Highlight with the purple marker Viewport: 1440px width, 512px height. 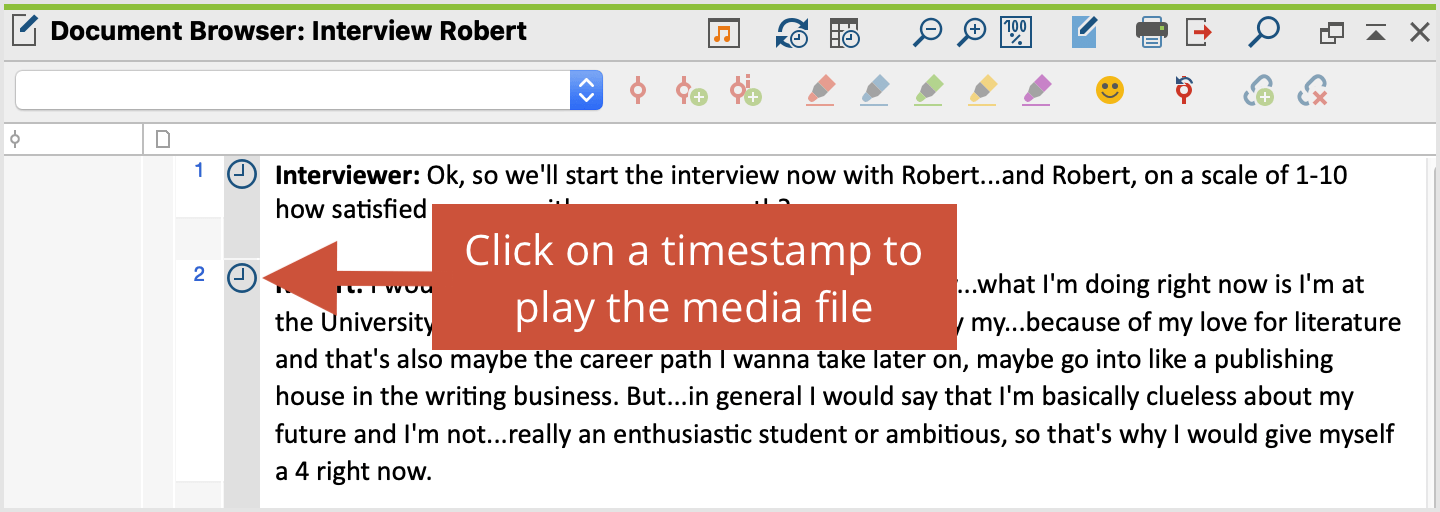click(x=1037, y=91)
